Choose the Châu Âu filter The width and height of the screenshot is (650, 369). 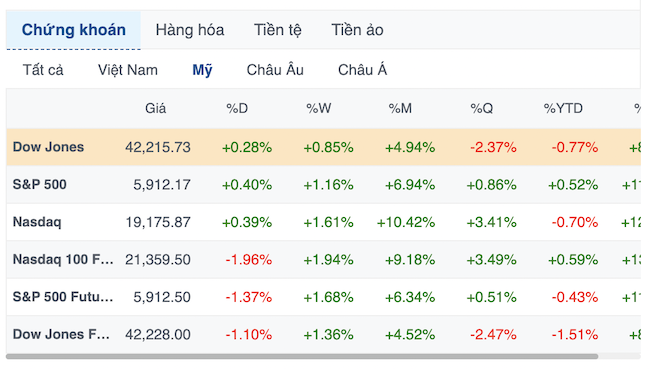point(275,70)
